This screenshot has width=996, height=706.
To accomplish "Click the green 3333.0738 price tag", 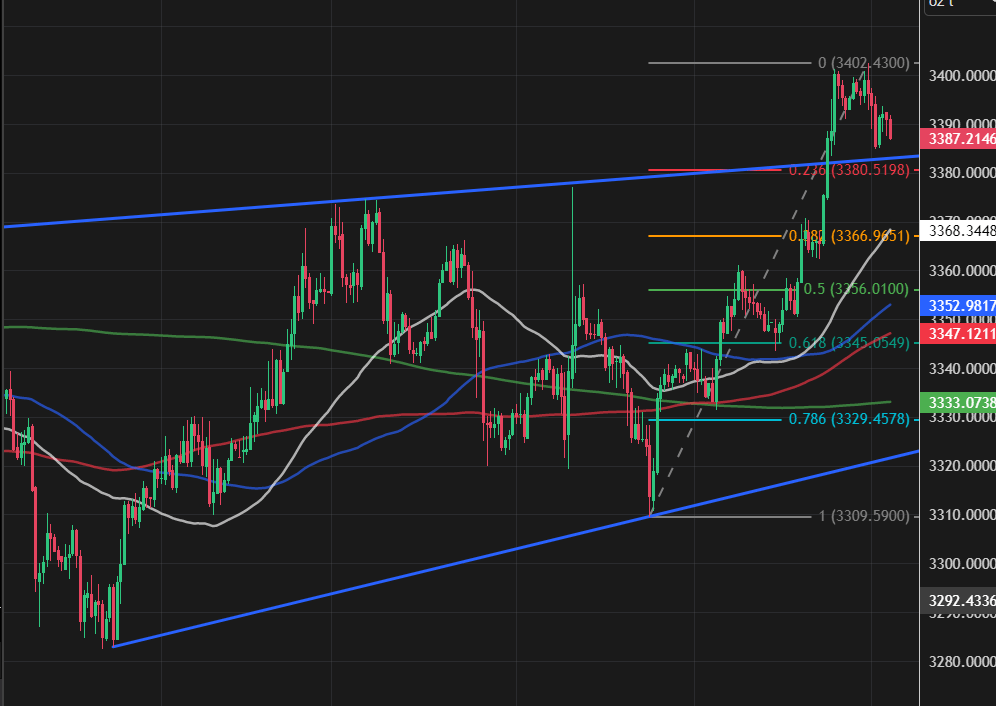I will point(958,402).
